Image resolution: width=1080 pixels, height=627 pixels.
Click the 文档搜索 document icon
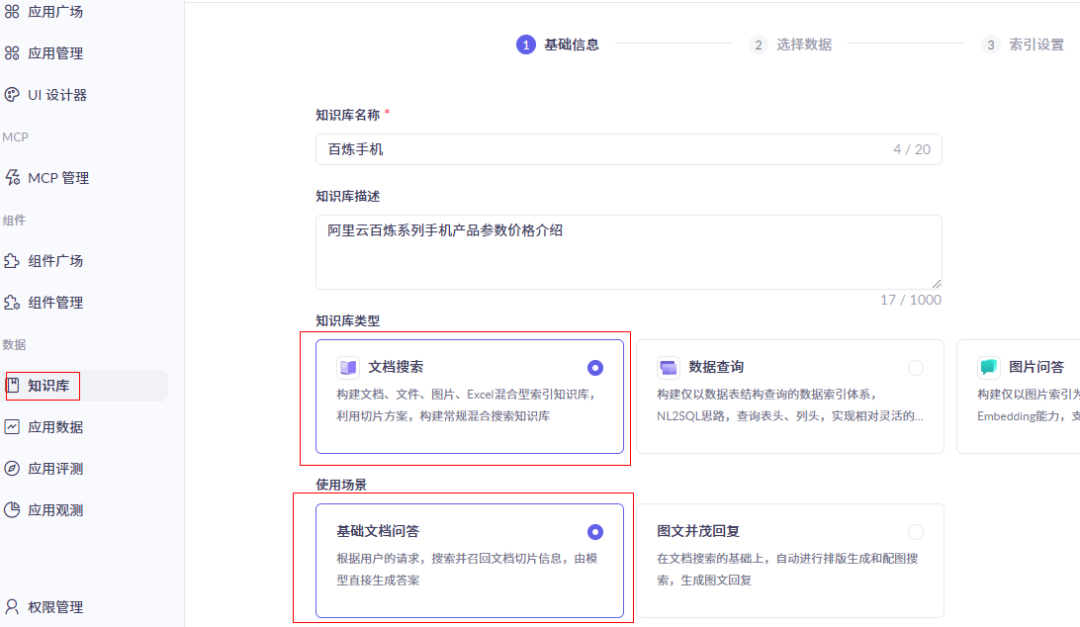point(348,367)
